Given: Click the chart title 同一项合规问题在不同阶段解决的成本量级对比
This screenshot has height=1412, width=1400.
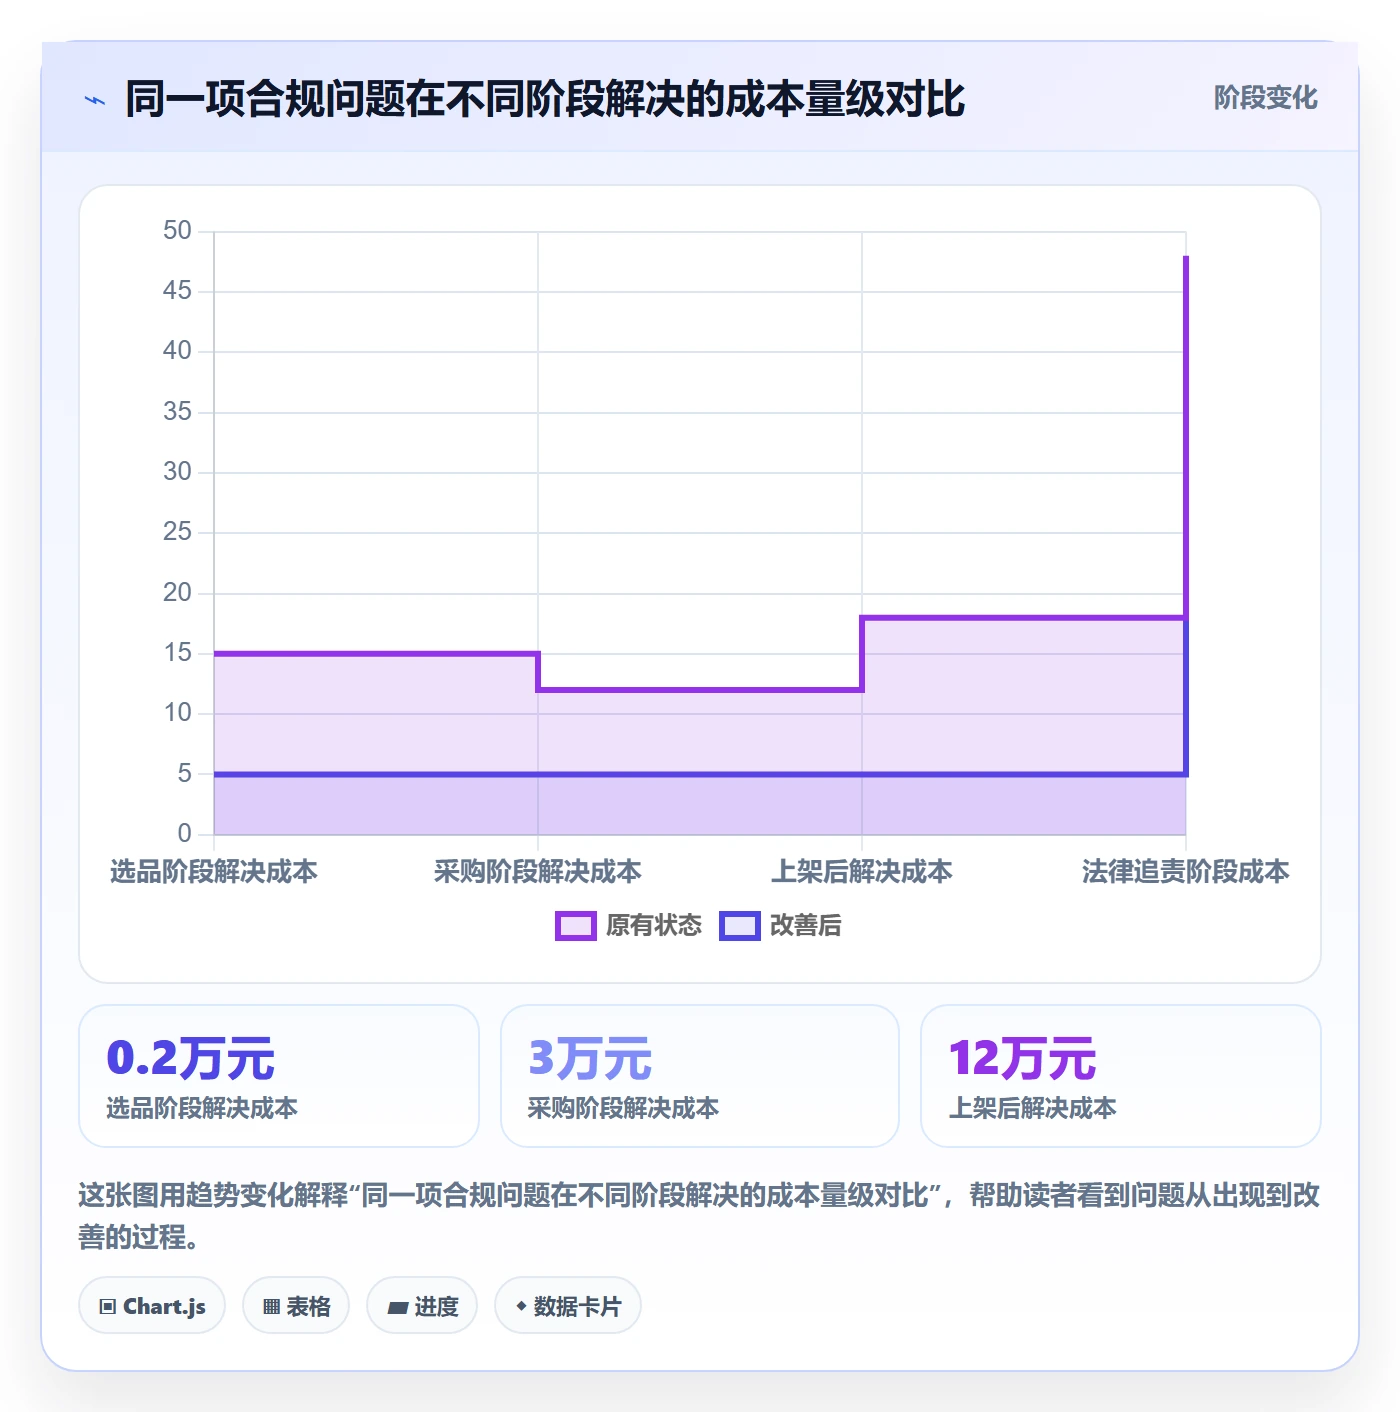Looking at the screenshot, I should coord(545,99).
